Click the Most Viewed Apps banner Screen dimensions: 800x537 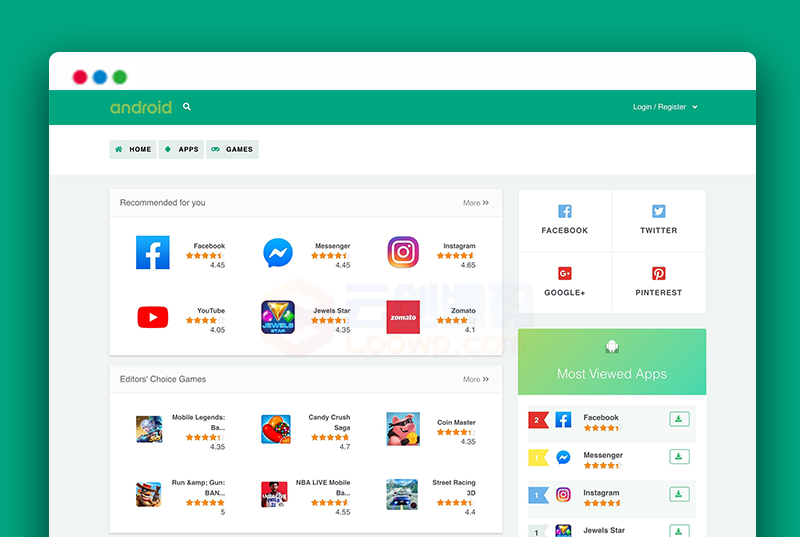[x=612, y=362]
